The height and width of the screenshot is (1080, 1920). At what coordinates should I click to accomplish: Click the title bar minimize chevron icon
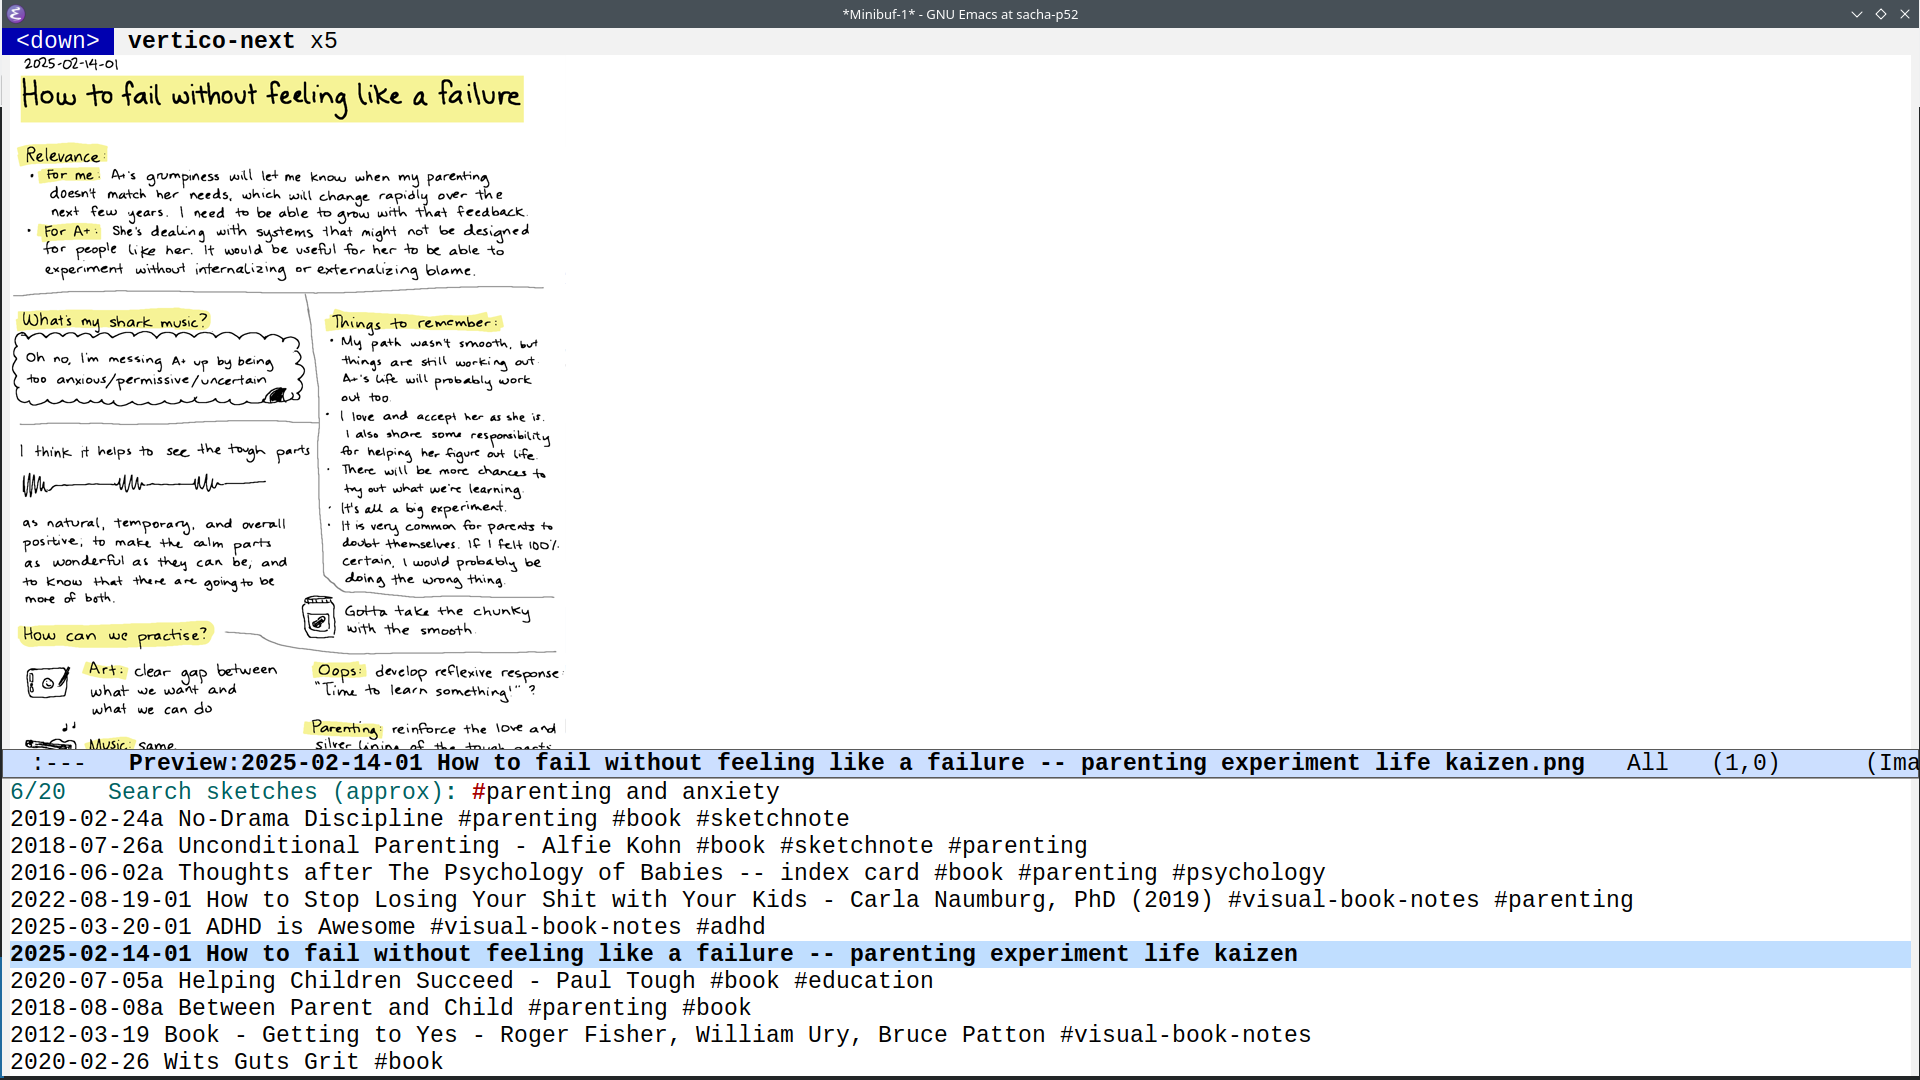click(1857, 14)
